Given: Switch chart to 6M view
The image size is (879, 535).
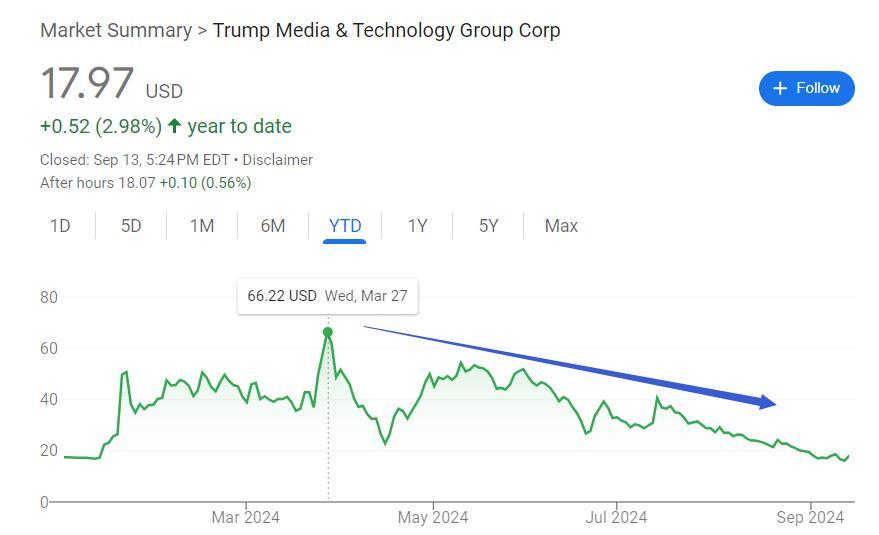Looking at the screenshot, I should (273, 226).
